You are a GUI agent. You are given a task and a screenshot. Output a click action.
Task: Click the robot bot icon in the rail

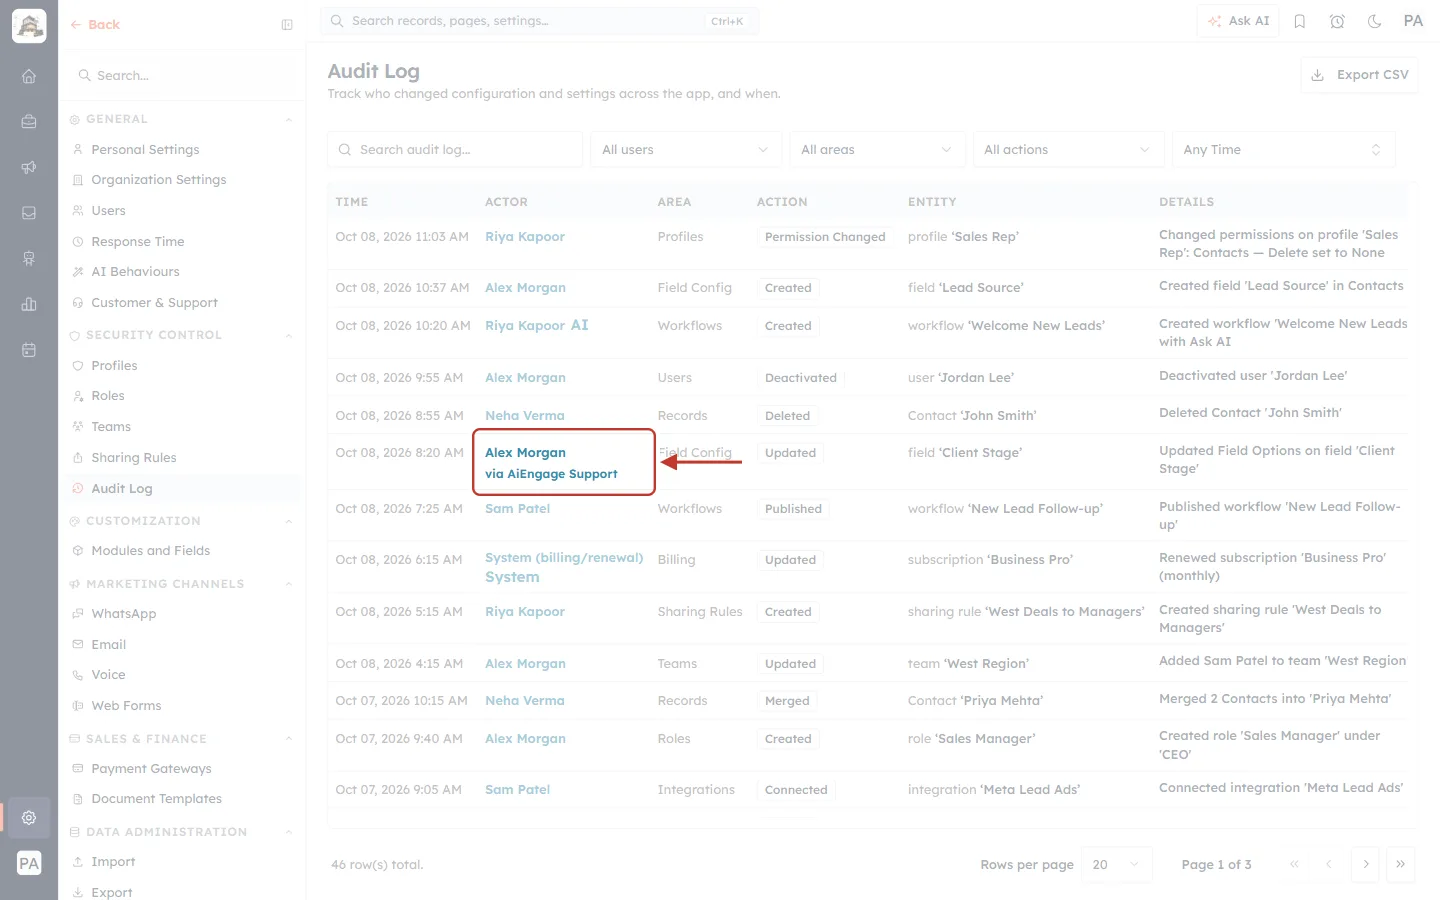(x=29, y=259)
